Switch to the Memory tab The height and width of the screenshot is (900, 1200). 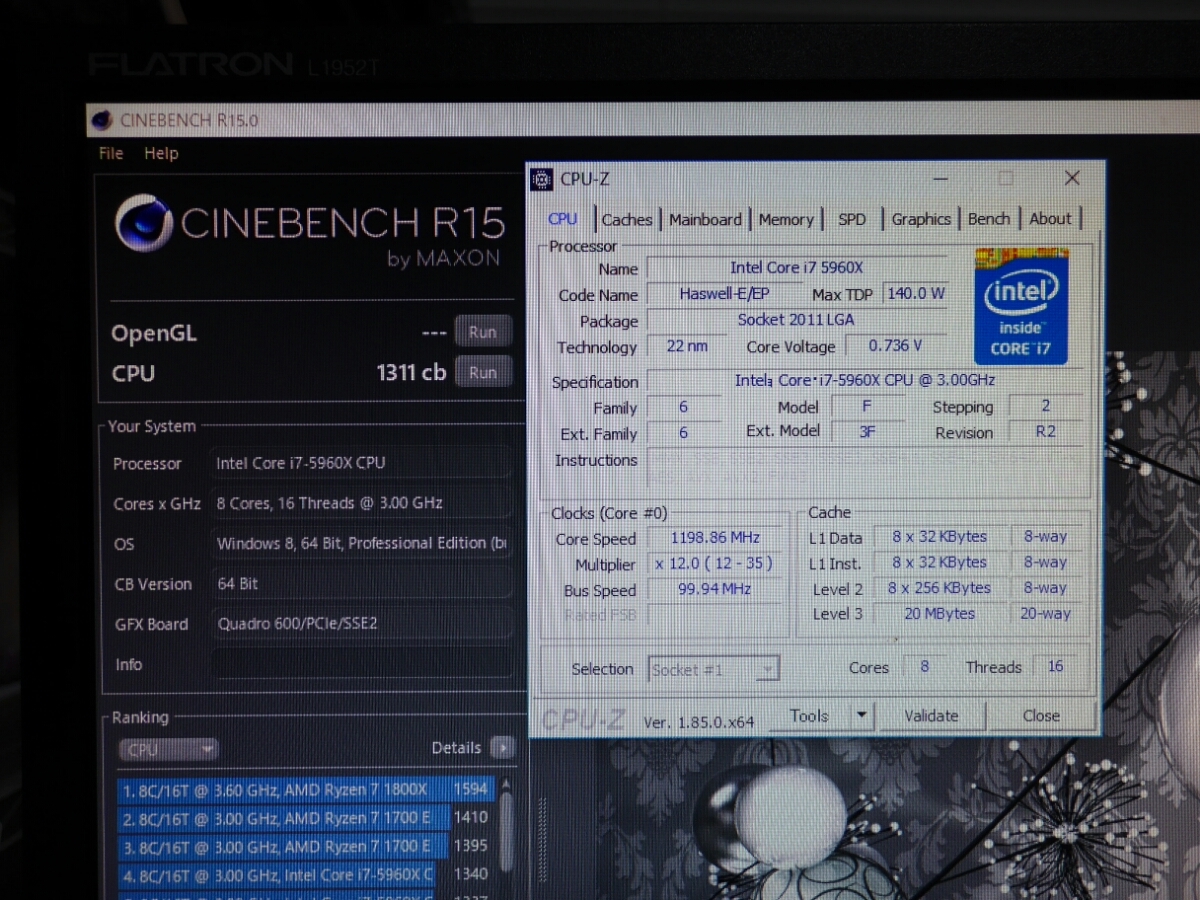pos(786,220)
